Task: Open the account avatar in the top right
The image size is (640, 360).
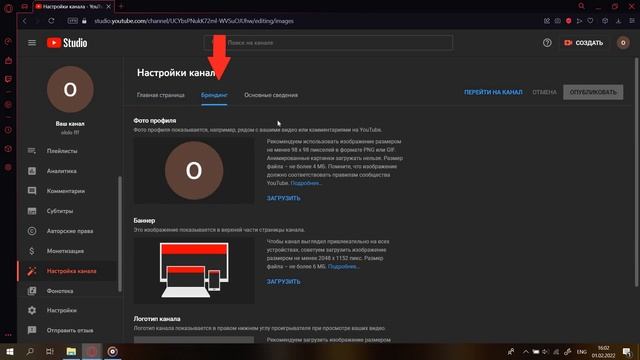Action: [x=623, y=43]
